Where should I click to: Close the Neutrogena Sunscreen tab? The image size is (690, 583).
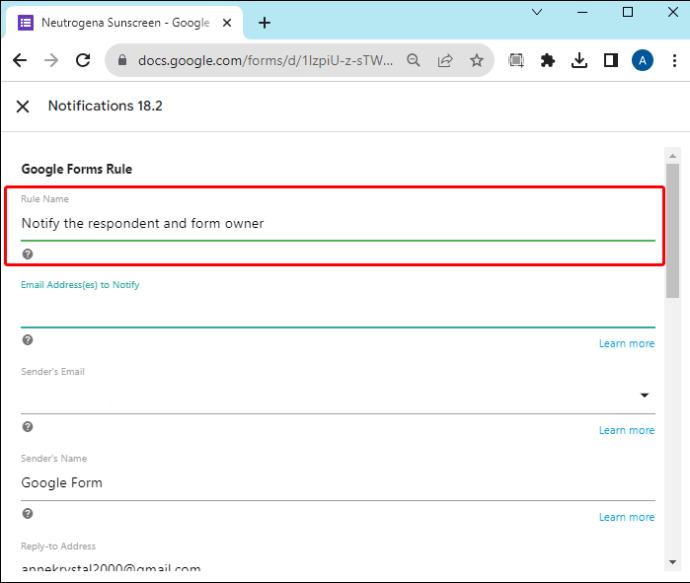pyautogui.click(x=227, y=23)
